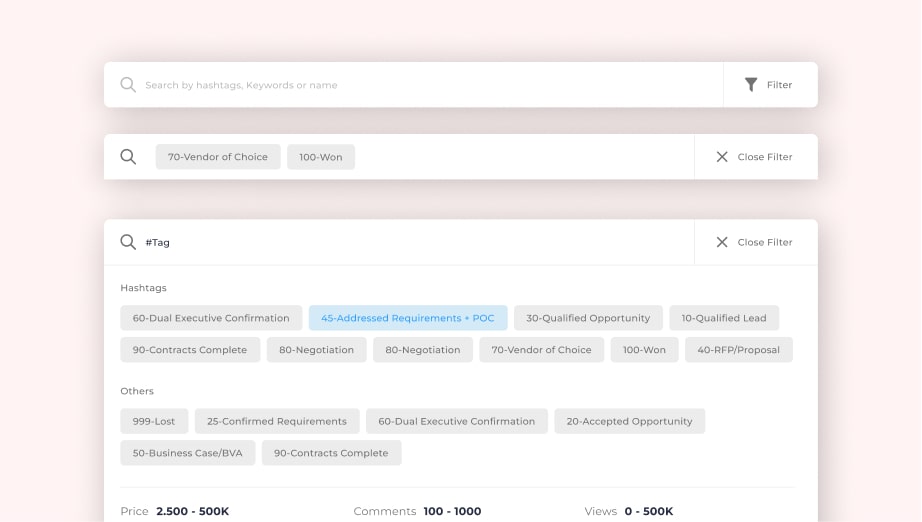Screen dimensions: 922x522
Task: Select the 100-Won chip in middle search bar
Action: 321,157
